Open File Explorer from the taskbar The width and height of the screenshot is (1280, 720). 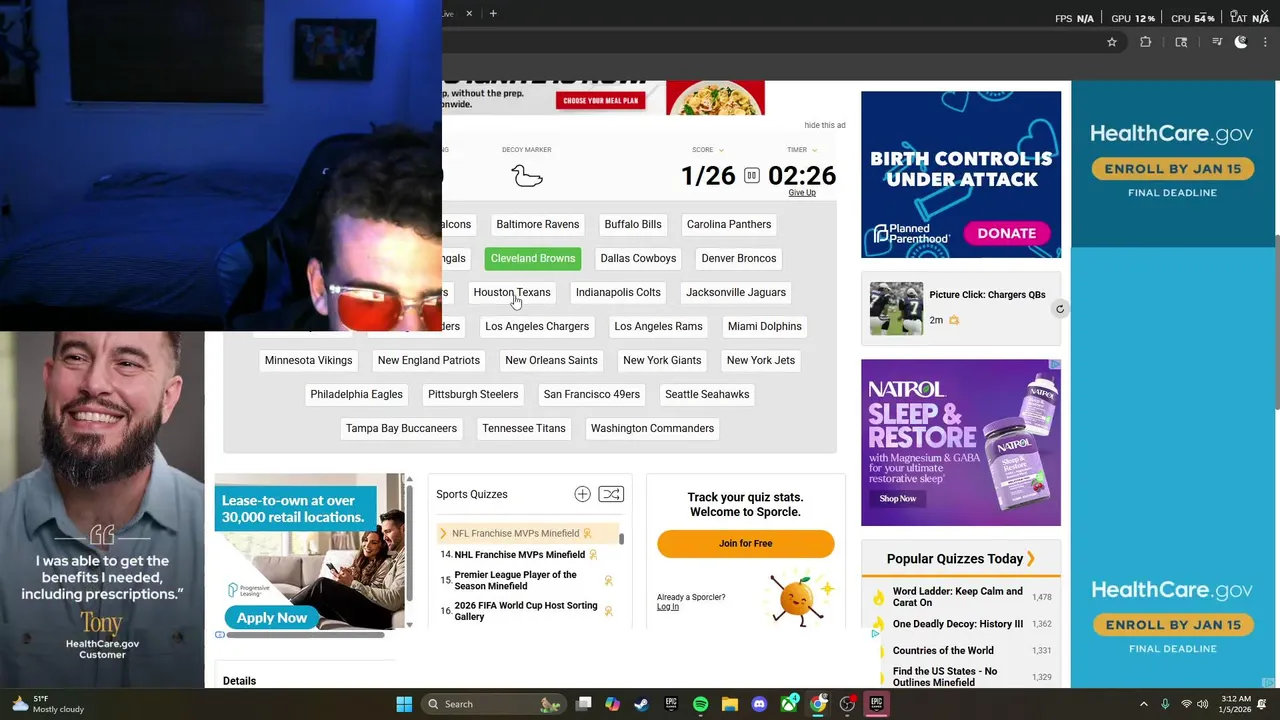[729, 704]
